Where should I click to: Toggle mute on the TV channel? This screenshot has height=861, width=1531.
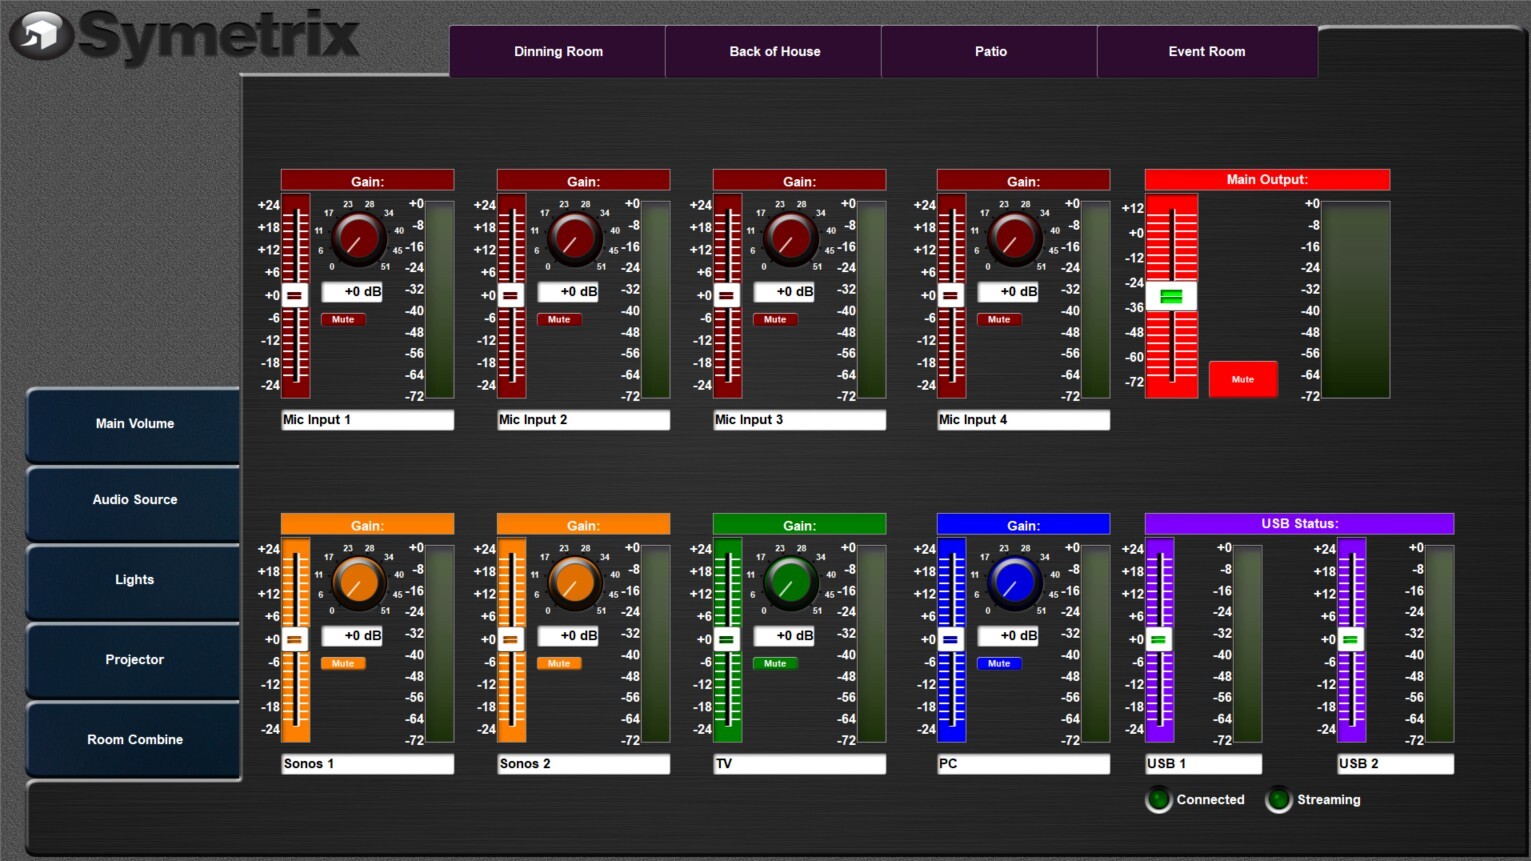775,664
